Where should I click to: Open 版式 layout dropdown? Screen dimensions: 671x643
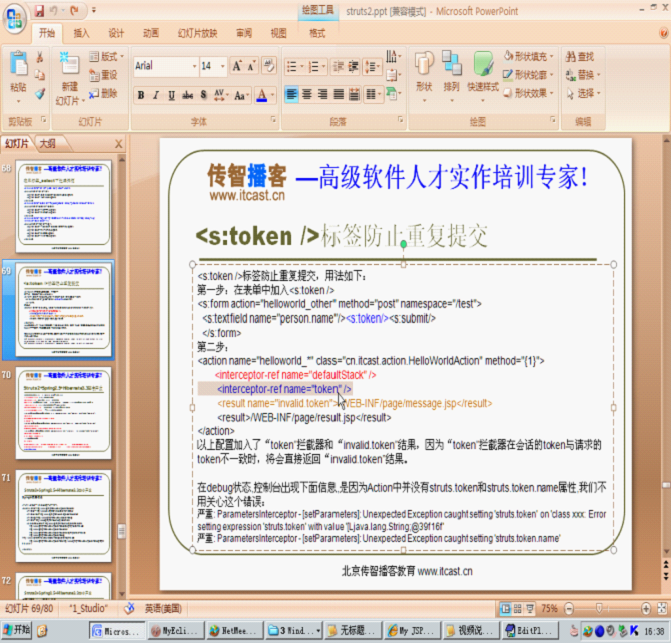point(107,56)
